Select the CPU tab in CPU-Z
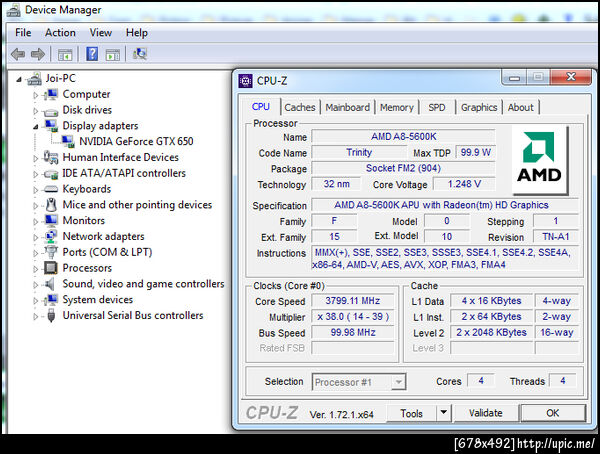This screenshot has height=454, width=600. (x=261, y=106)
